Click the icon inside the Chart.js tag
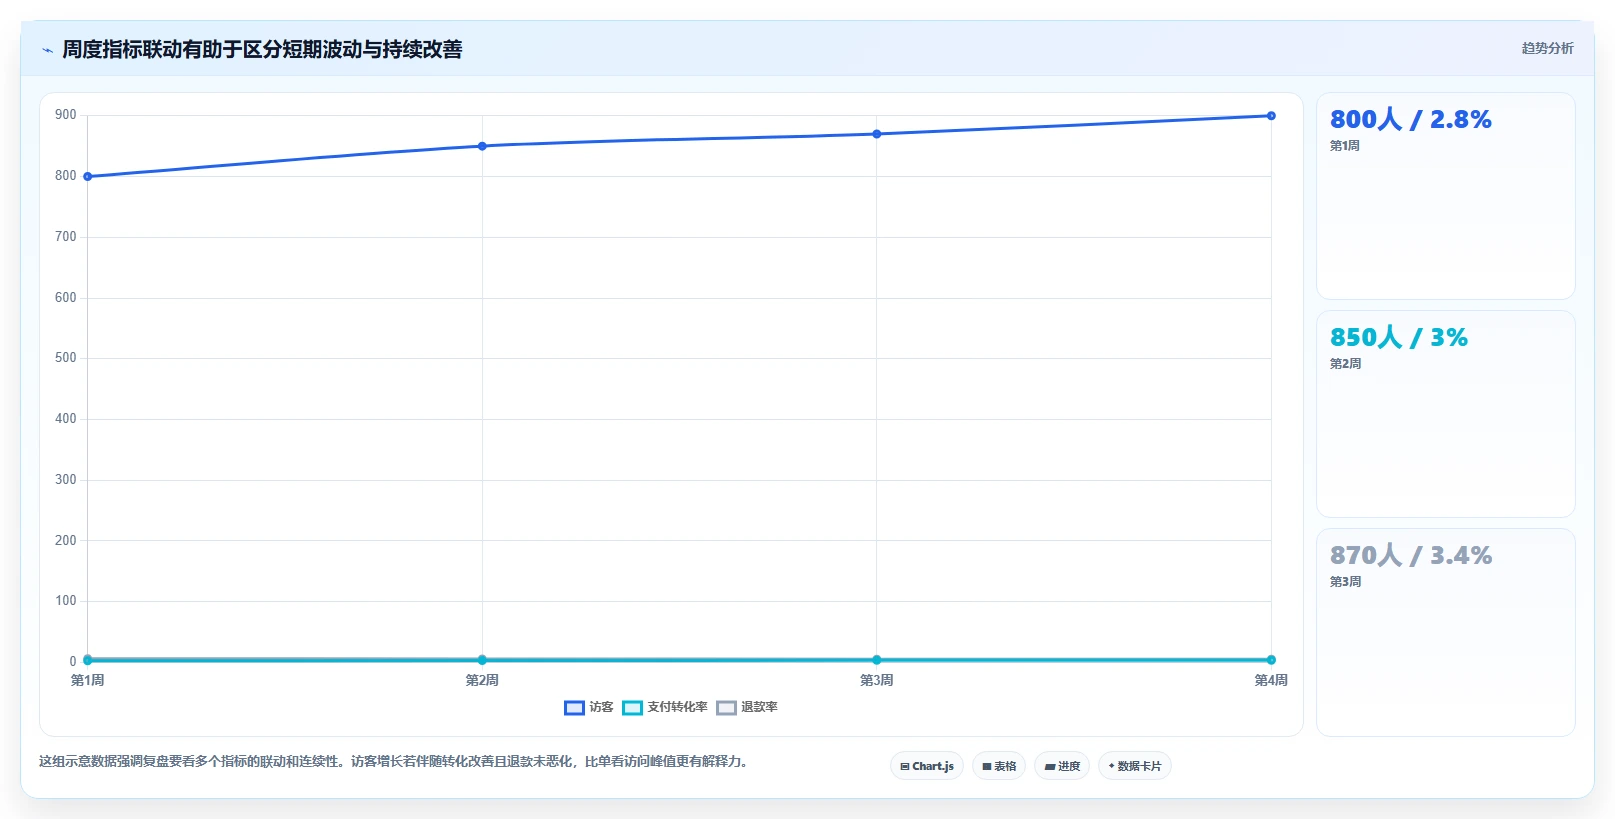The width and height of the screenshot is (1615, 819). tap(905, 767)
